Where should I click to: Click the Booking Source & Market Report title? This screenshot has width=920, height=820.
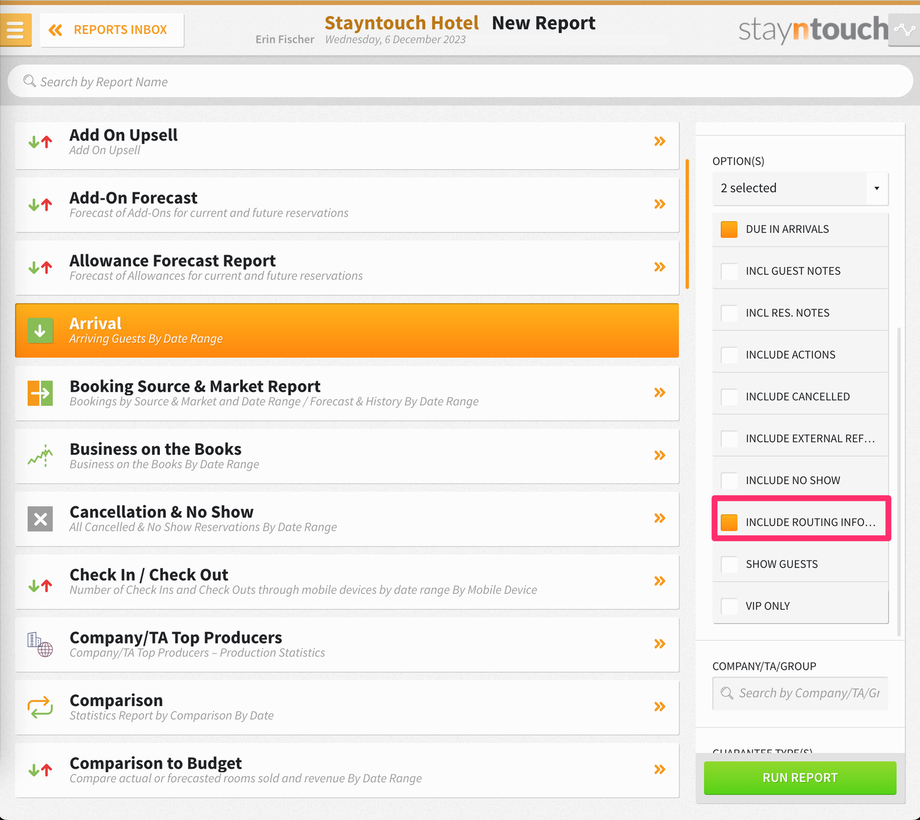[x=195, y=386]
